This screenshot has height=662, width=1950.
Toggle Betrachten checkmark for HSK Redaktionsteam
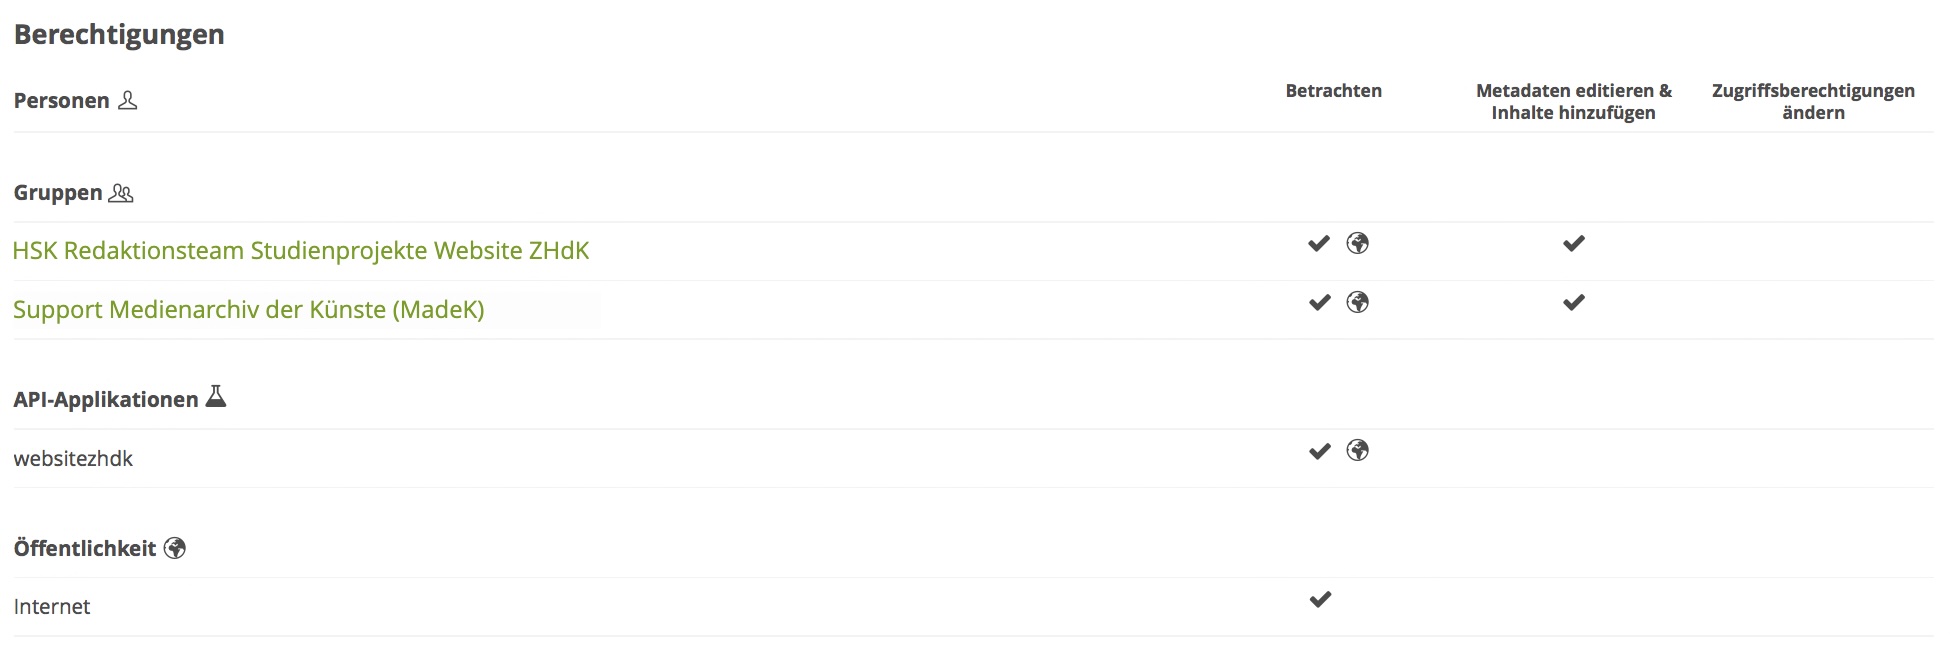click(x=1319, y=243)
